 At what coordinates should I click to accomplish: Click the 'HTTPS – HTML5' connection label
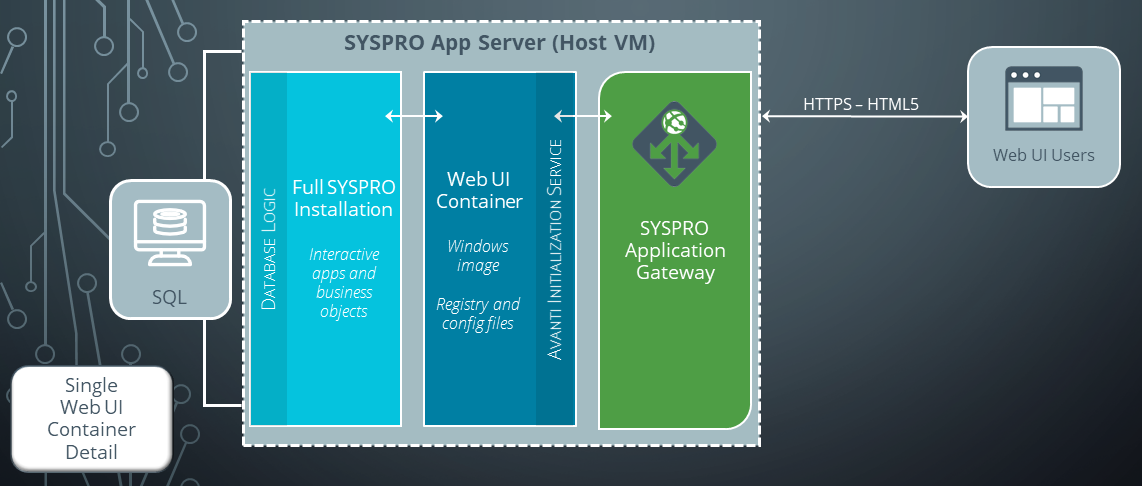pyautogui.click(x=860, y=102)
